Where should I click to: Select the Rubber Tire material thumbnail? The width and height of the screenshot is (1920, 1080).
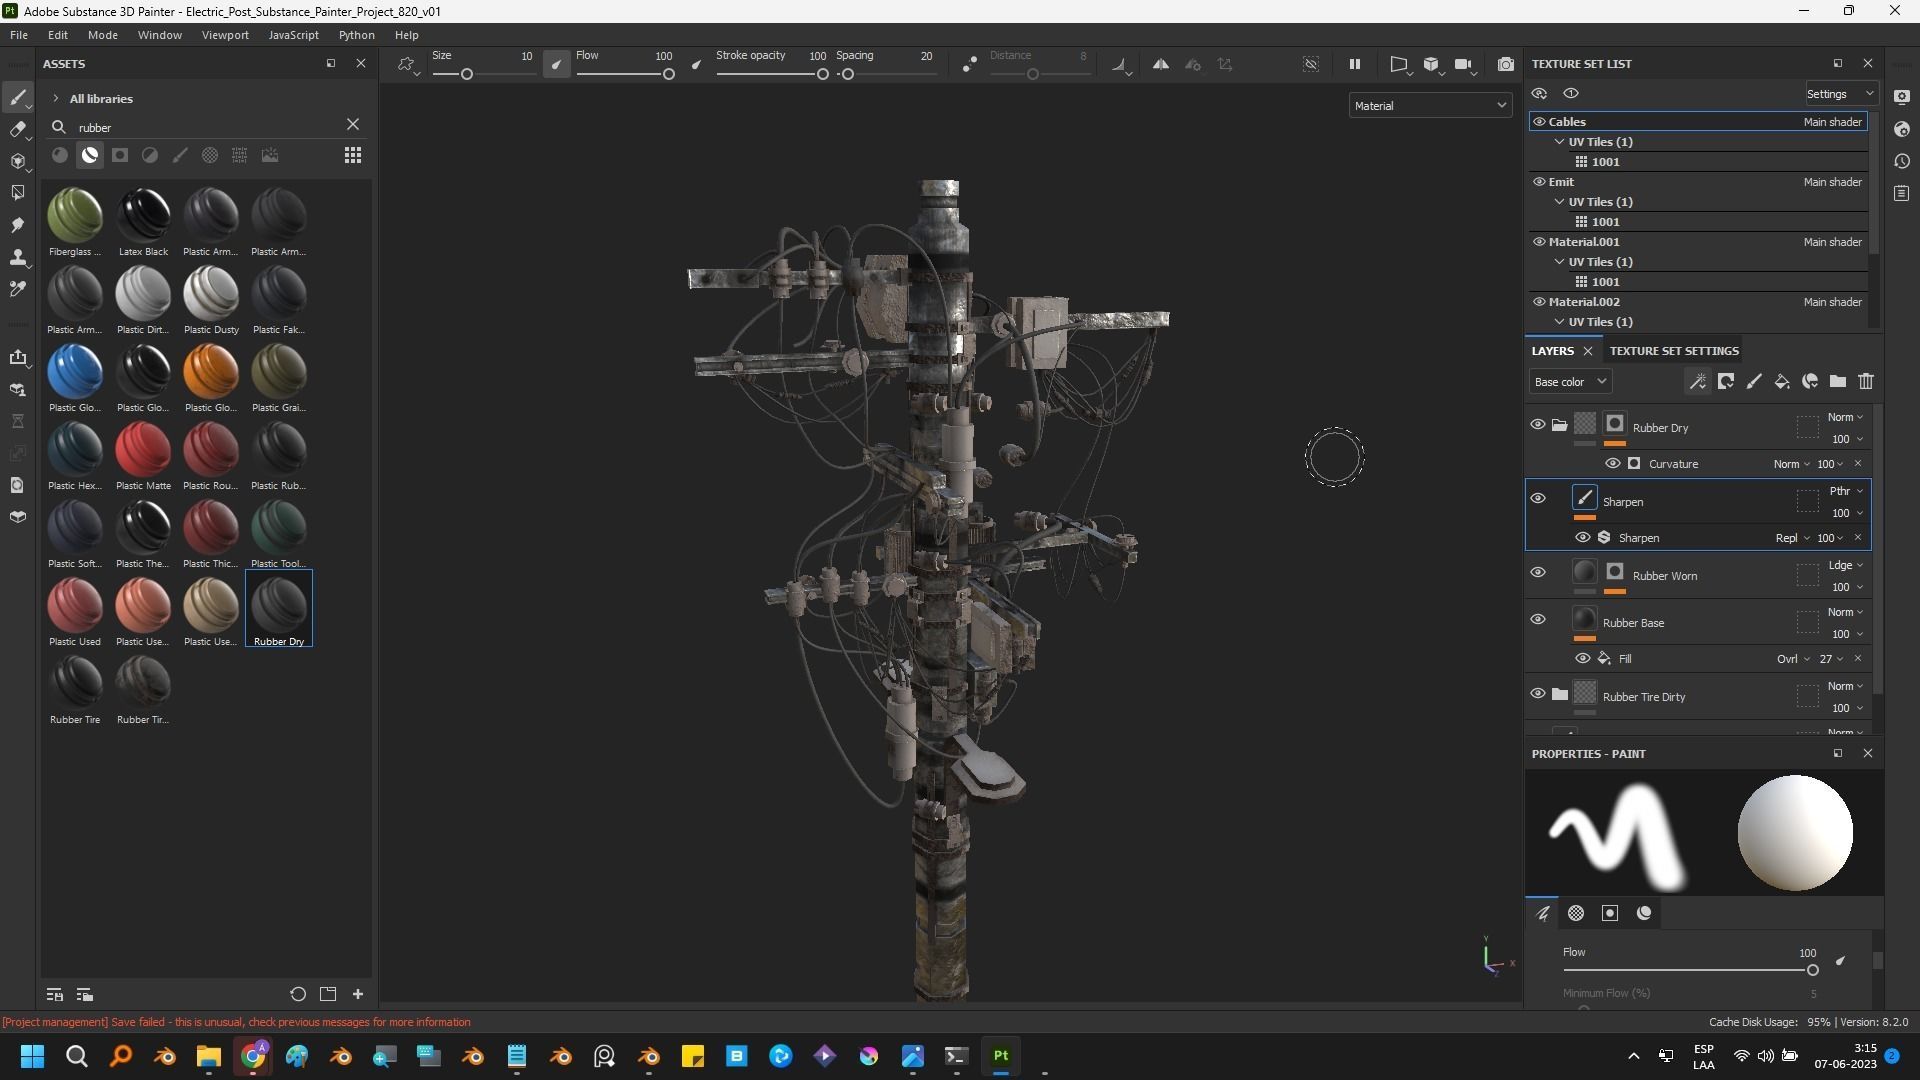(75, 683)
